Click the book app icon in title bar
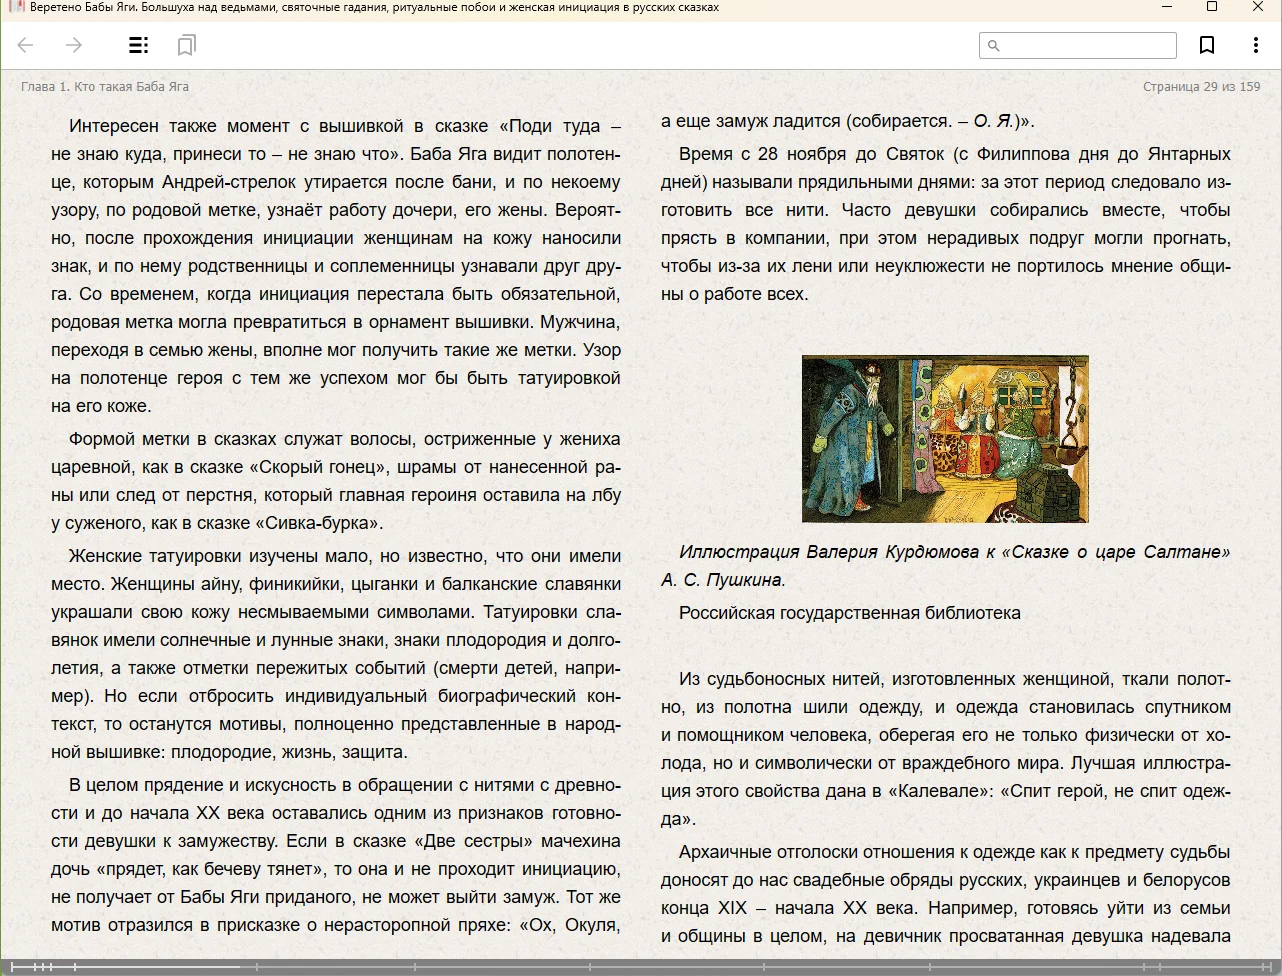 coord(15,7)
